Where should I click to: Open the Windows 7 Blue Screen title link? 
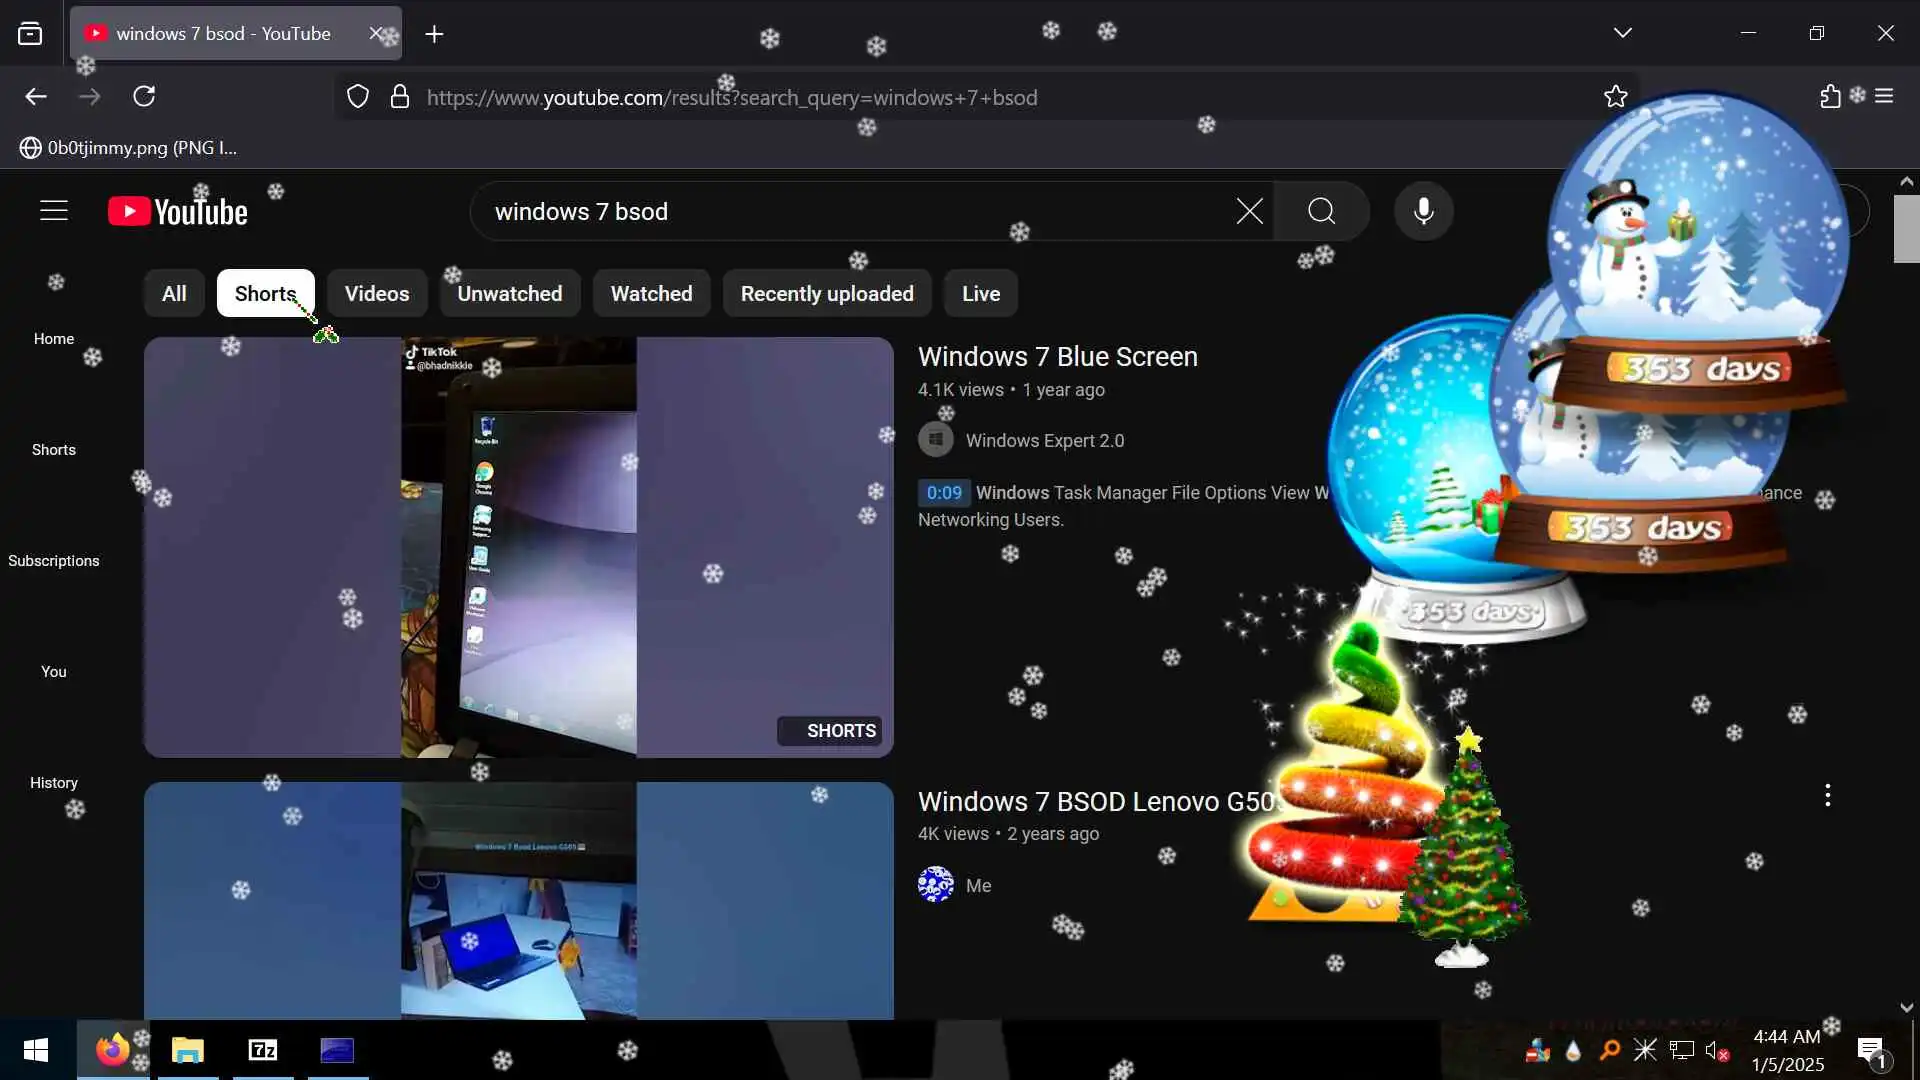point(1057,357)
